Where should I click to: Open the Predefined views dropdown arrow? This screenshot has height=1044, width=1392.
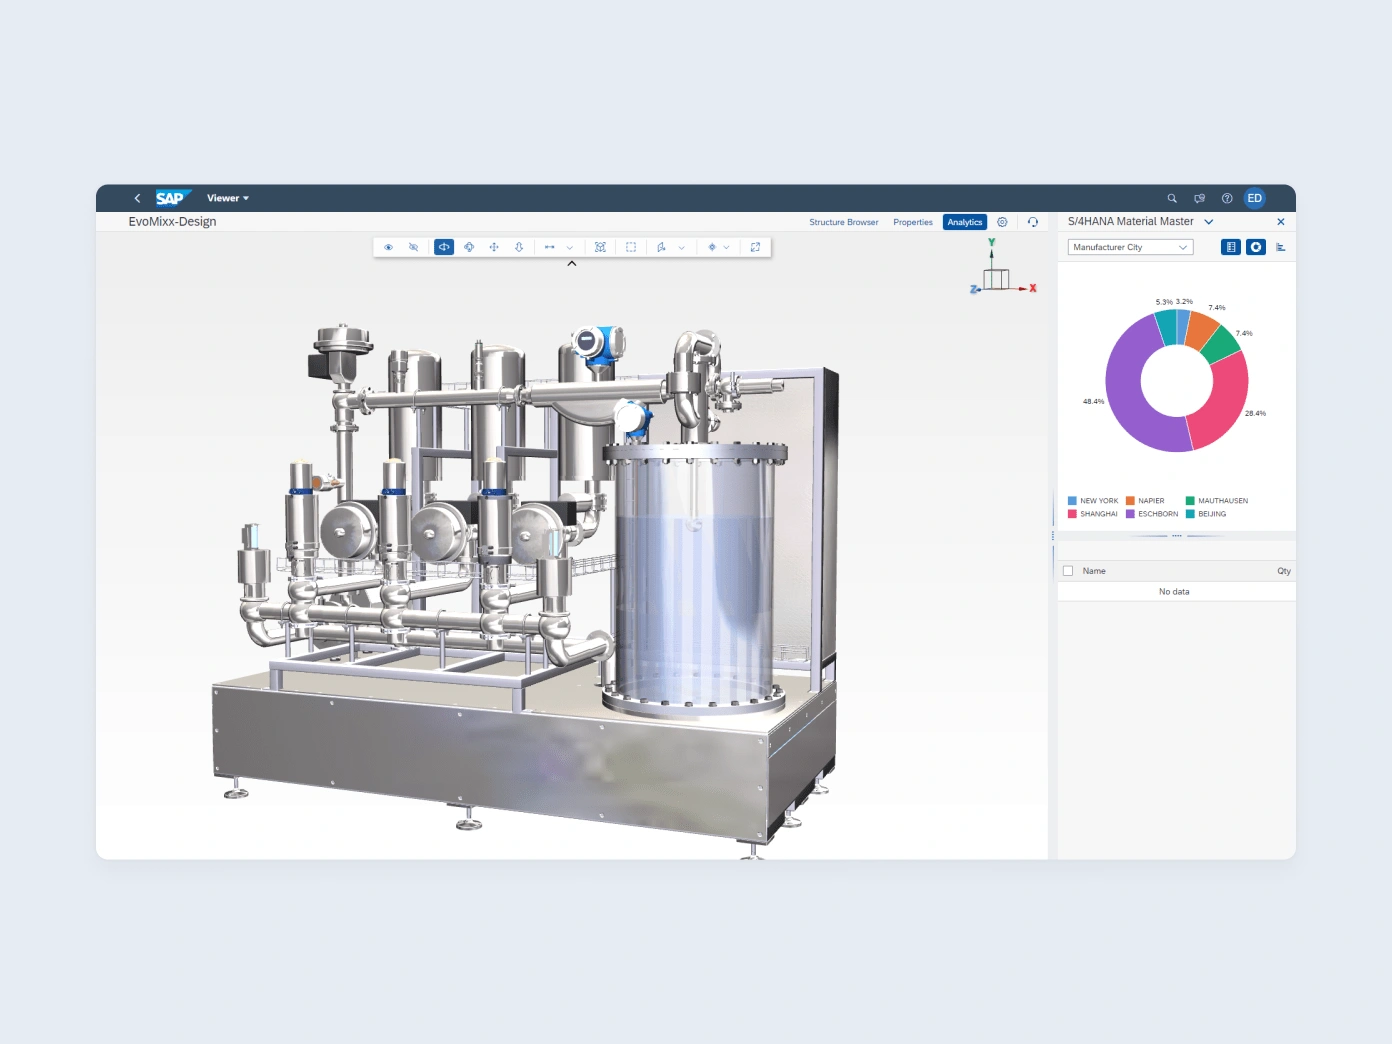coord(727,247)
